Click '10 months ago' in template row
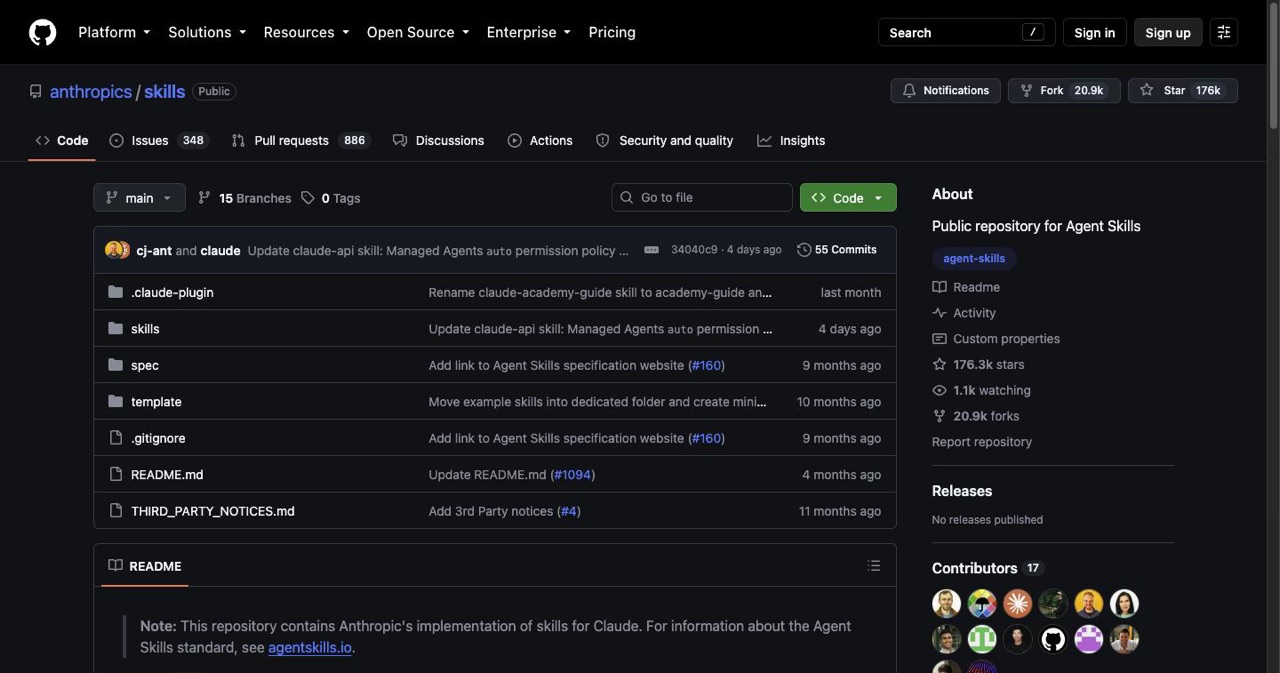Image resolution: width=1280 pixels, height=673 pixels. pos(839,401)
